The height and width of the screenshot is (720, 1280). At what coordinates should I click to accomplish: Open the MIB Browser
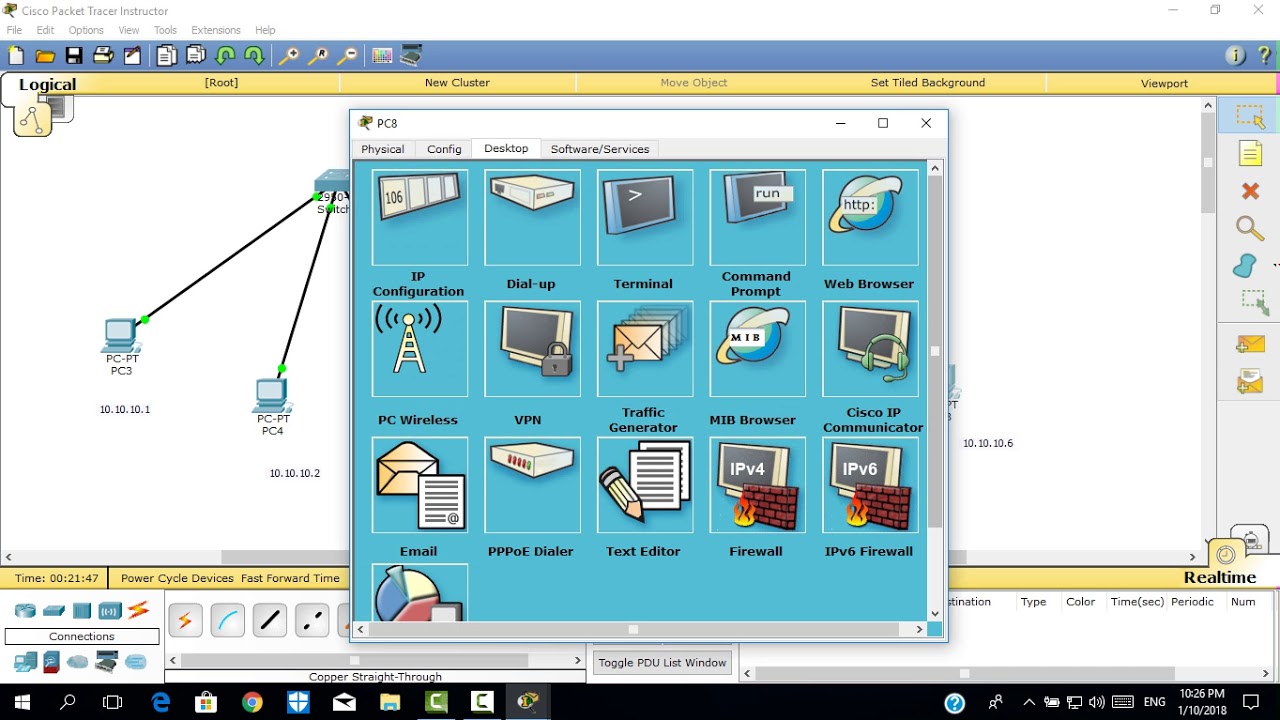point(757,349)
